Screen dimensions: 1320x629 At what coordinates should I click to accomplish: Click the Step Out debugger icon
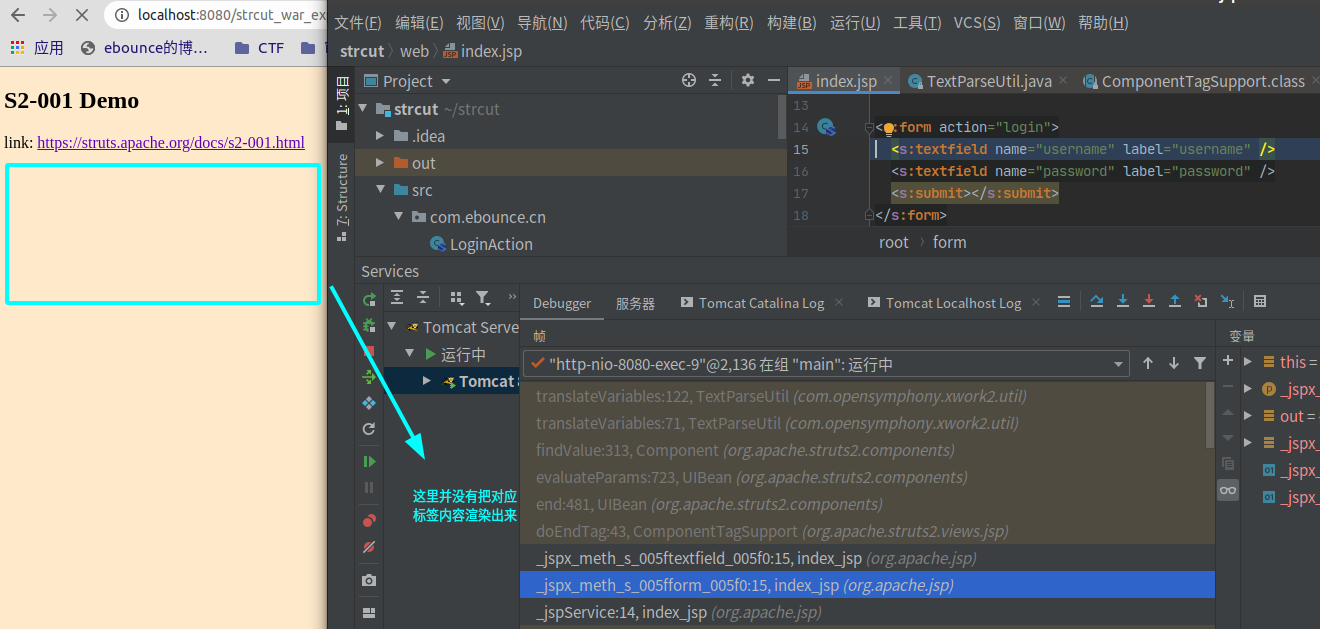coord(1175,301)
